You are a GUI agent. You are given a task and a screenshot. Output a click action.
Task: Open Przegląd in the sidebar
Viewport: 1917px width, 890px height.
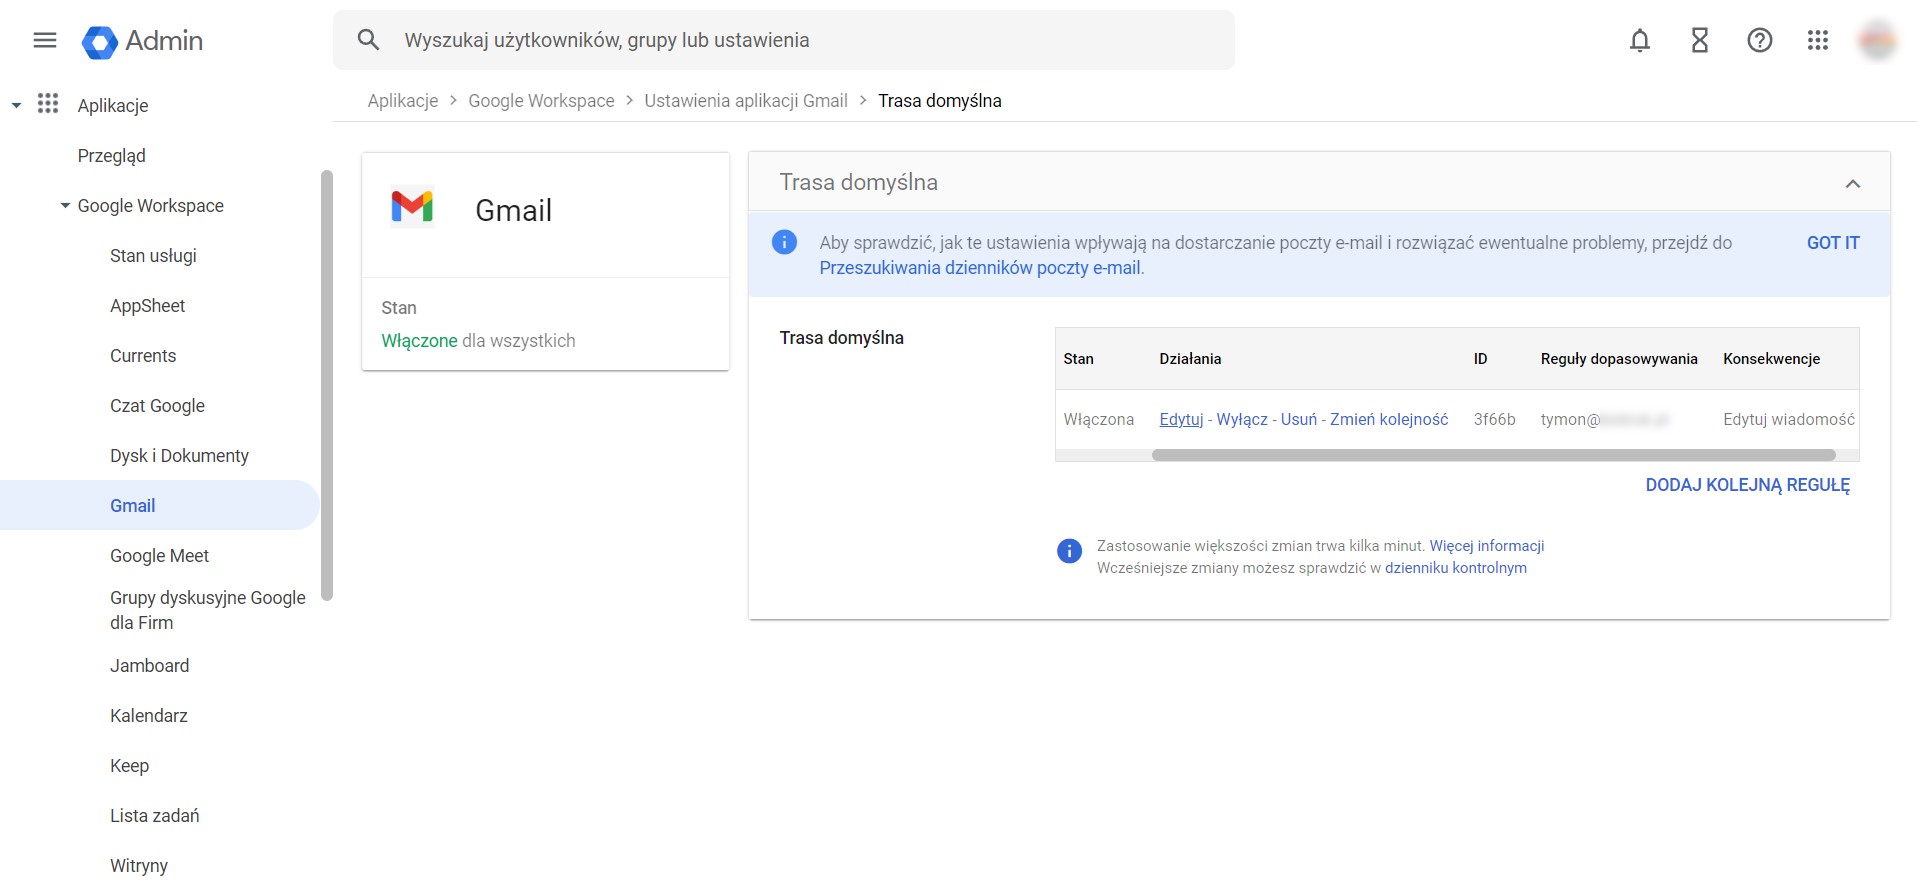[112, 156]
